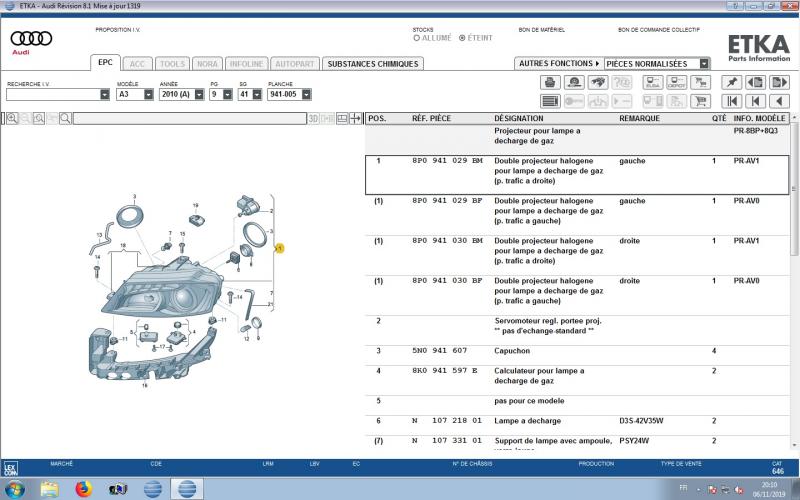Open Windows Start menu

(14, 489)
